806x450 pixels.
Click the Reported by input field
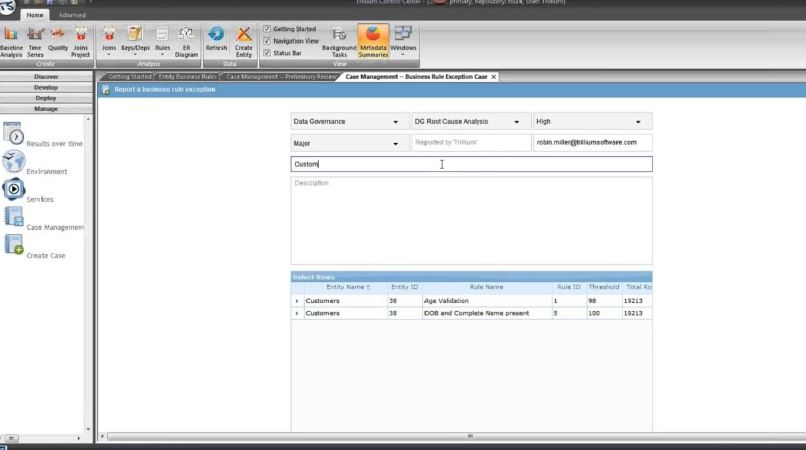coord(471,142)
